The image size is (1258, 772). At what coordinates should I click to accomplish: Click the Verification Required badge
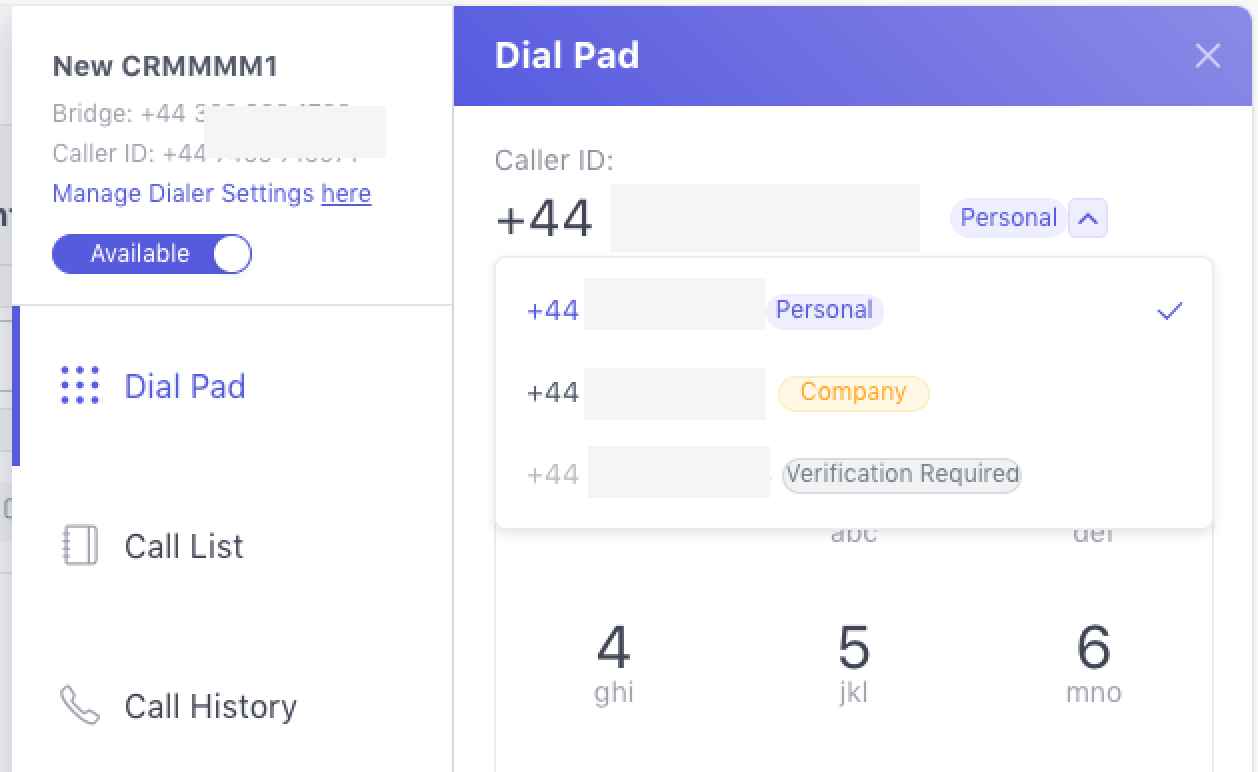point(901,474)
